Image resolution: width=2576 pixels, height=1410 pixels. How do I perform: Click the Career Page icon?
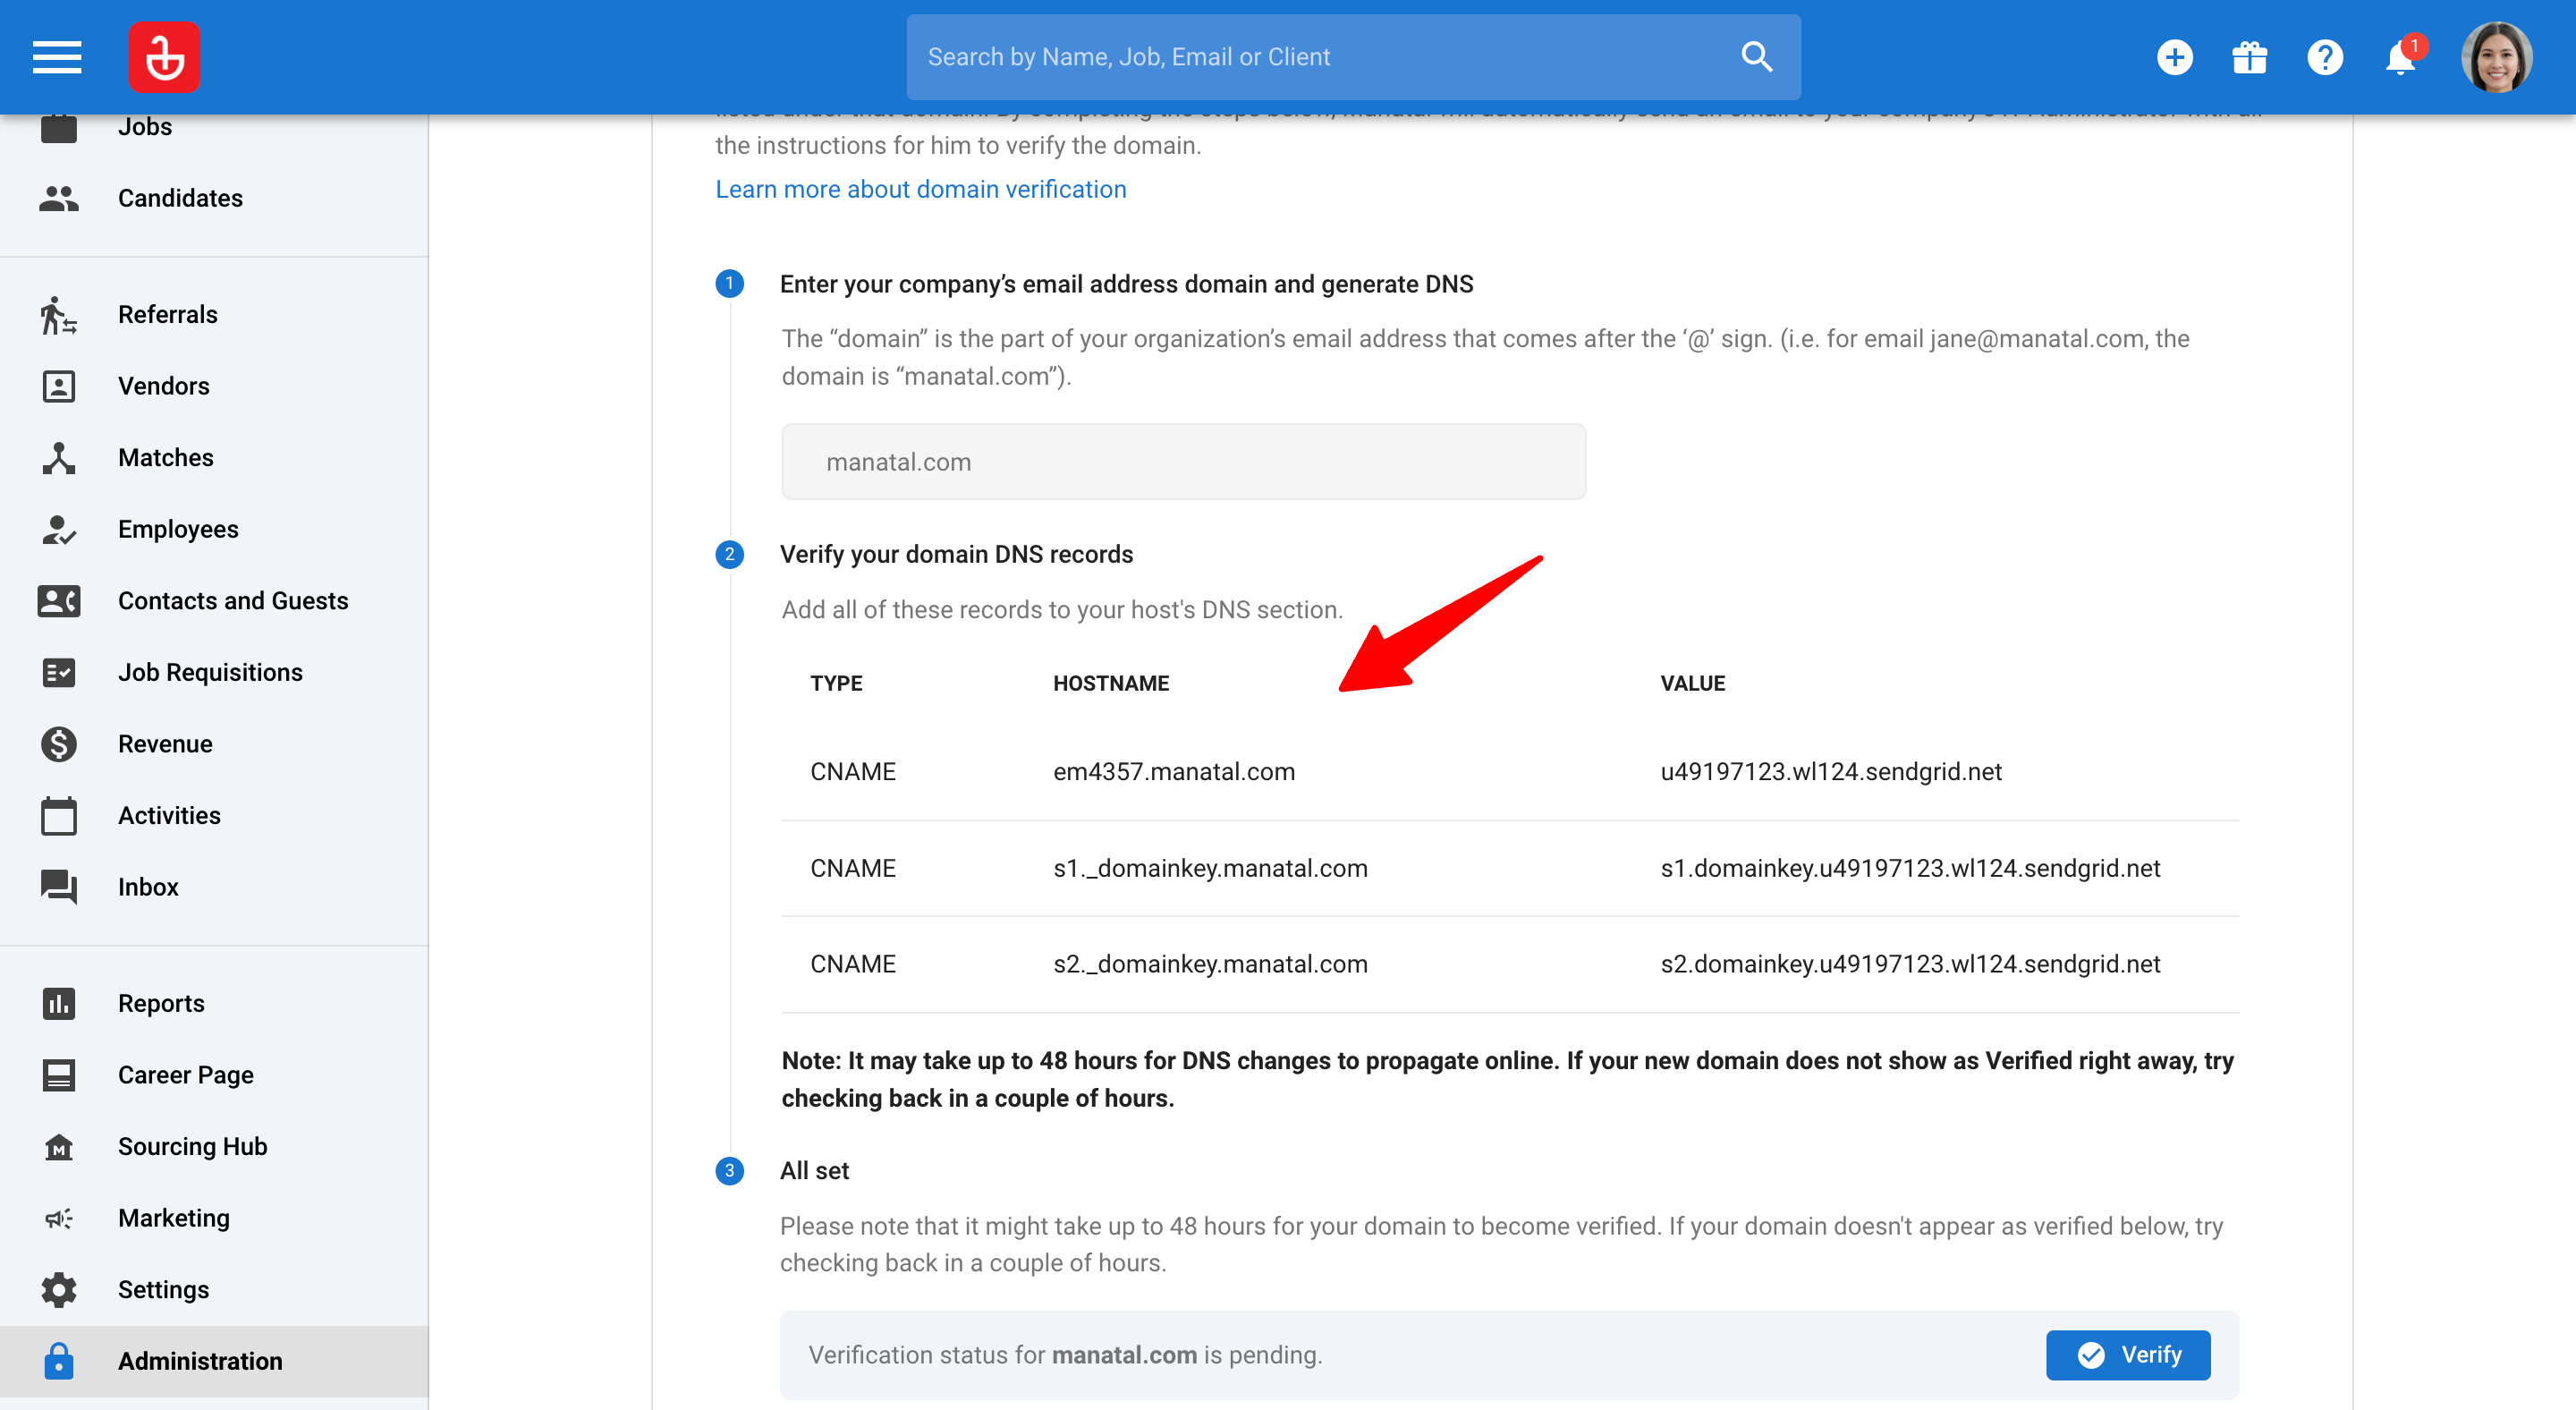coord(59,1074)
